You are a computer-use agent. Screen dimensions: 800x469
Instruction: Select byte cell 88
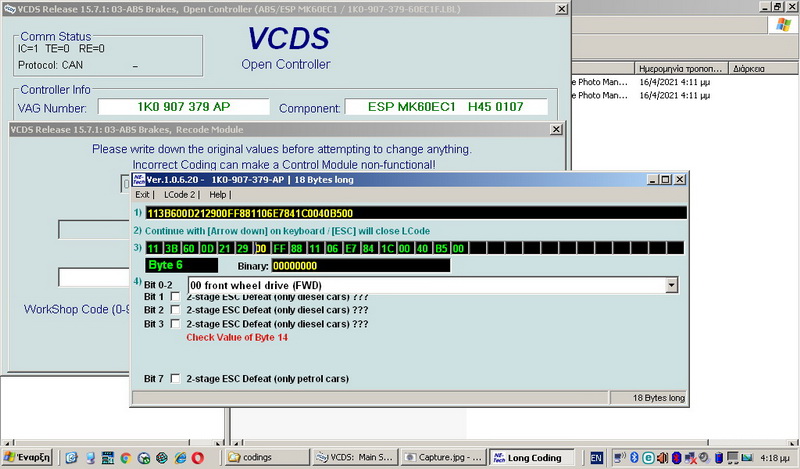coord(297,249)
